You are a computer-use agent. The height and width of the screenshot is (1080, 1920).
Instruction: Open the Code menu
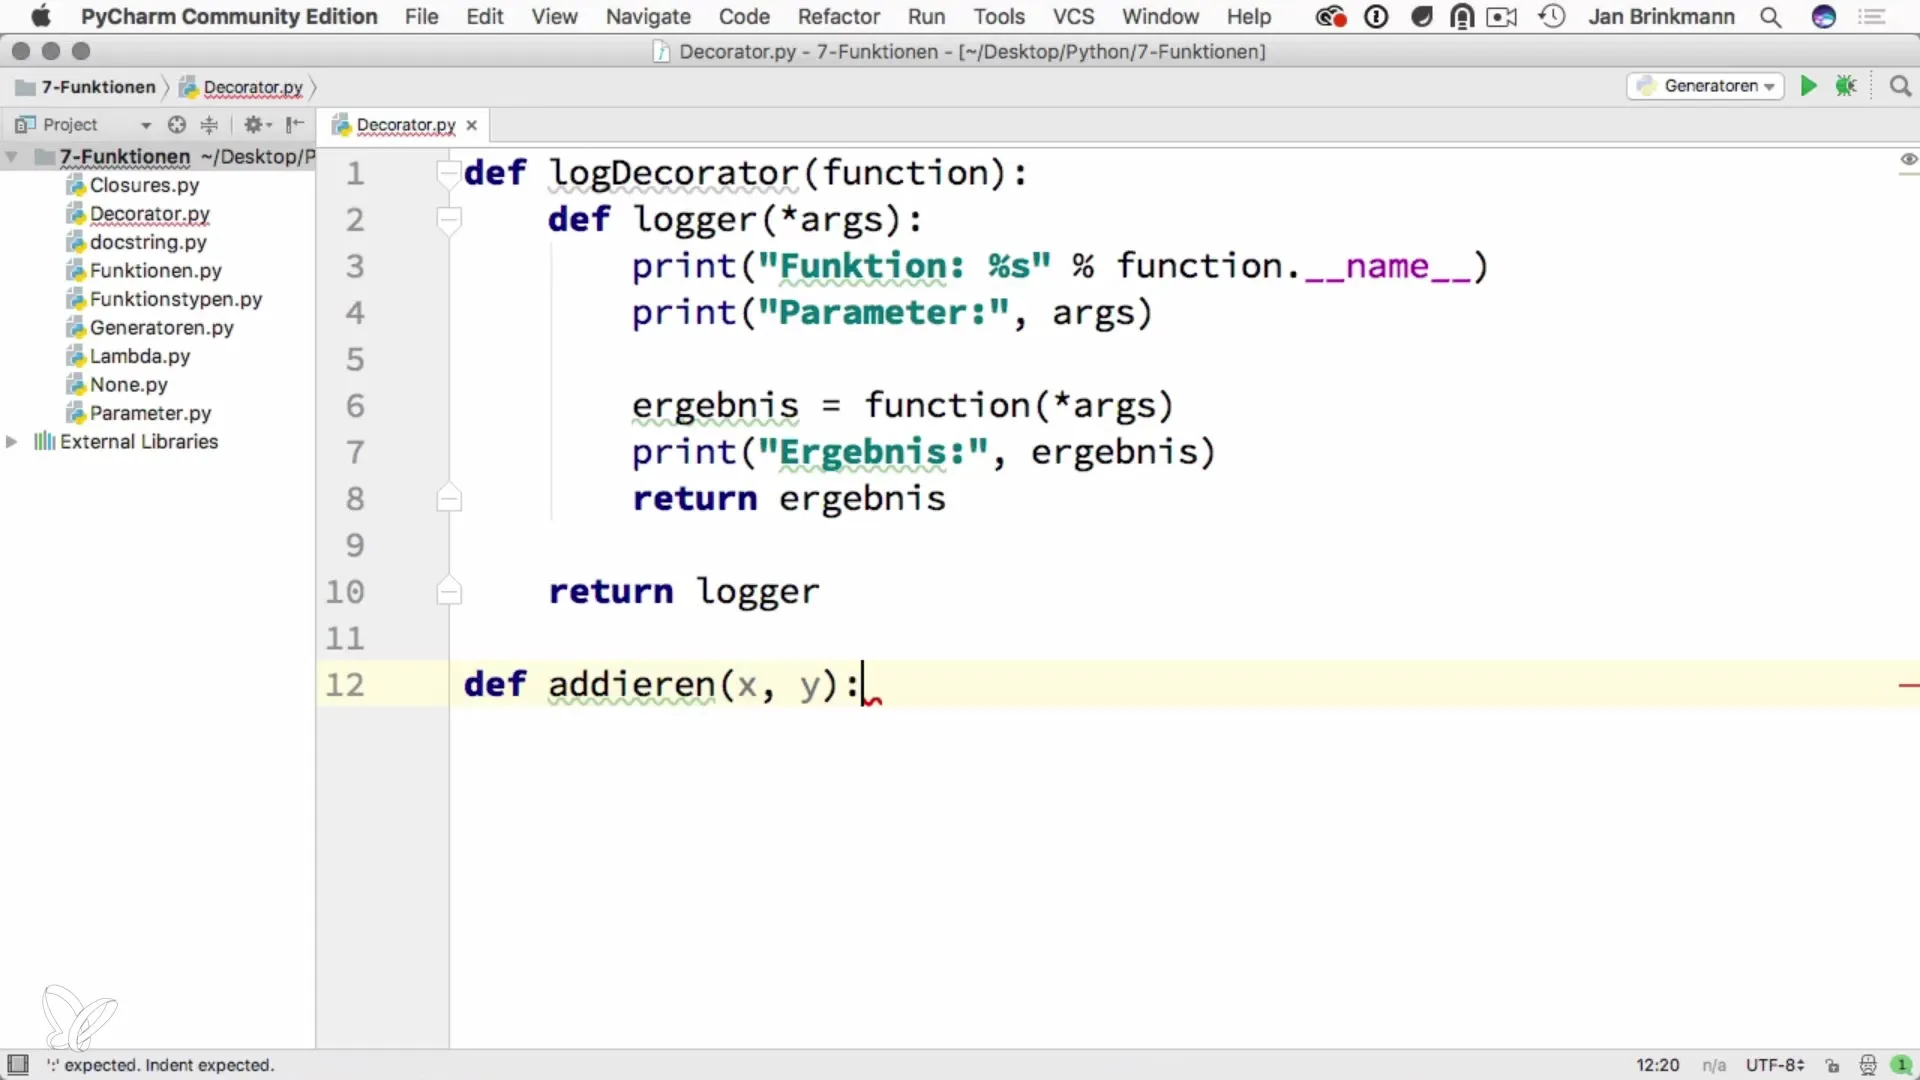[744, 17]
